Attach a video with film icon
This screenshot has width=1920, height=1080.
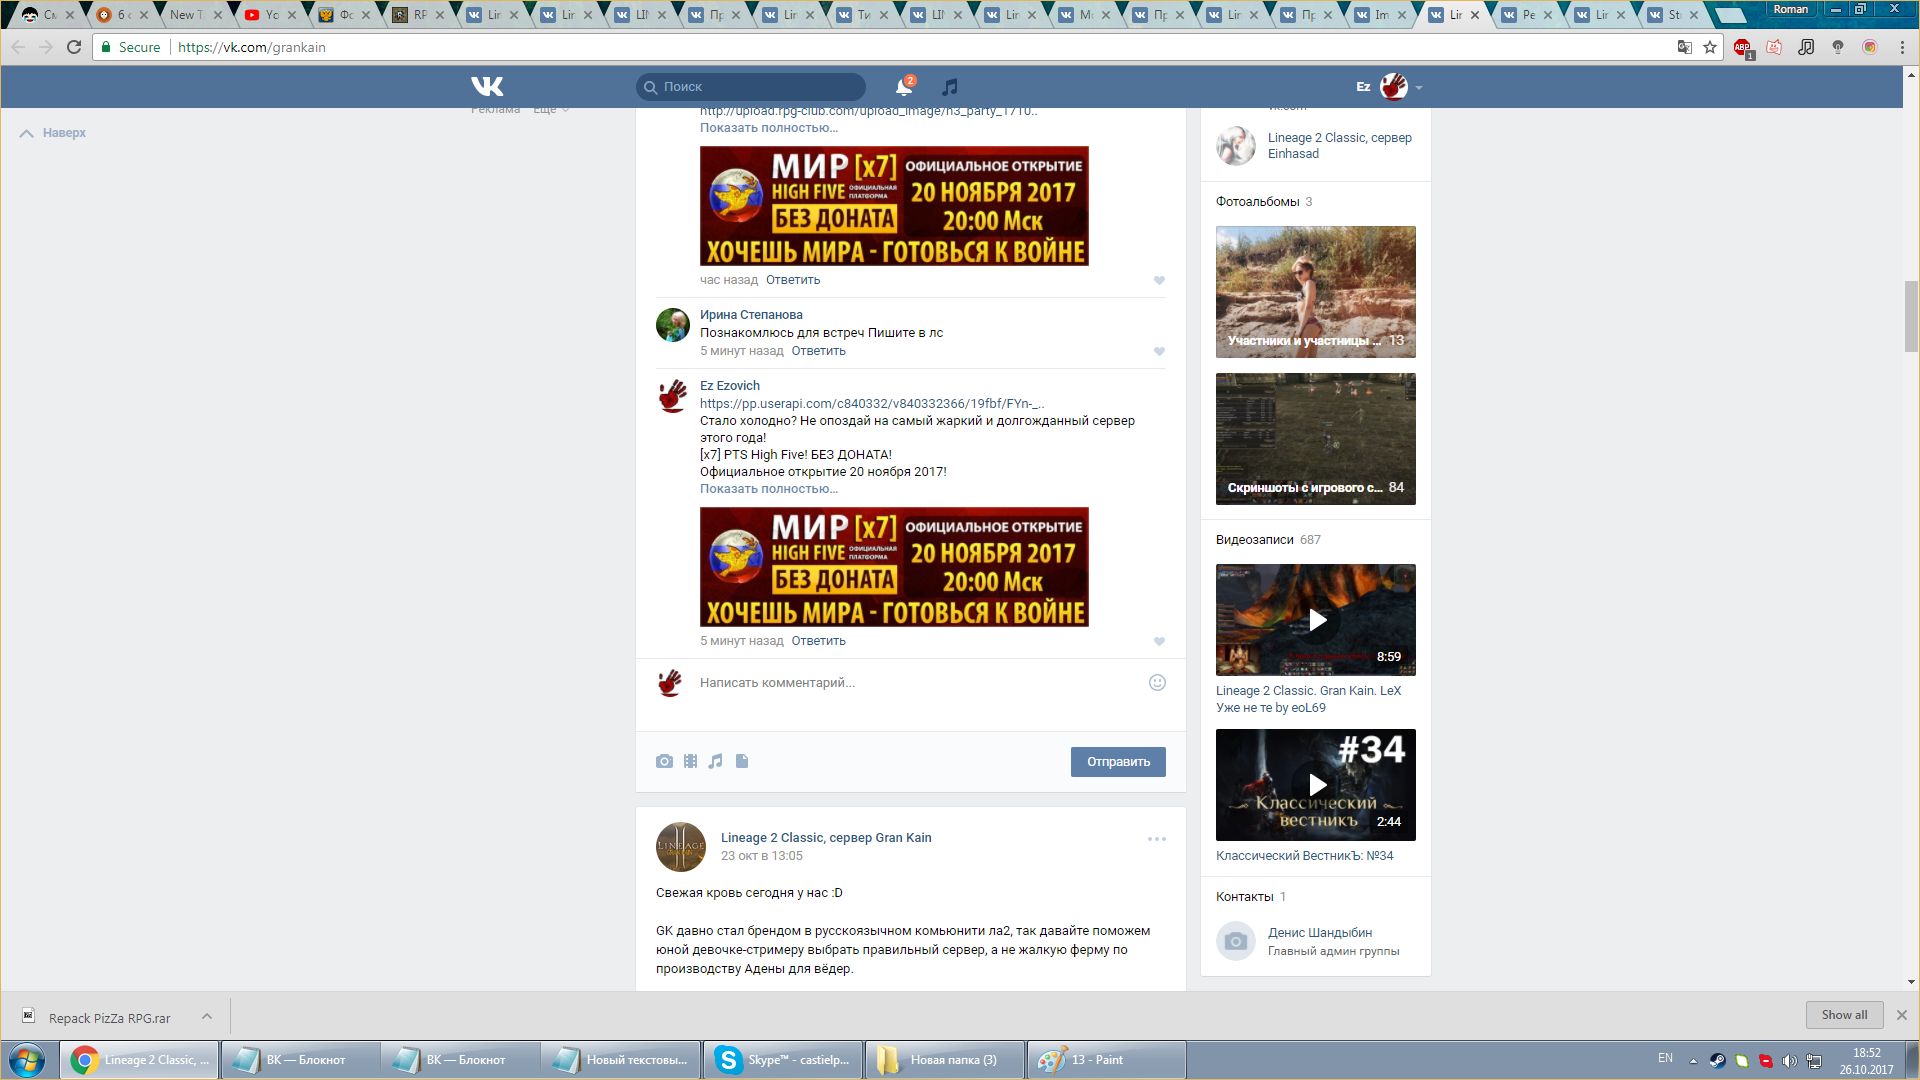[690, 762]
